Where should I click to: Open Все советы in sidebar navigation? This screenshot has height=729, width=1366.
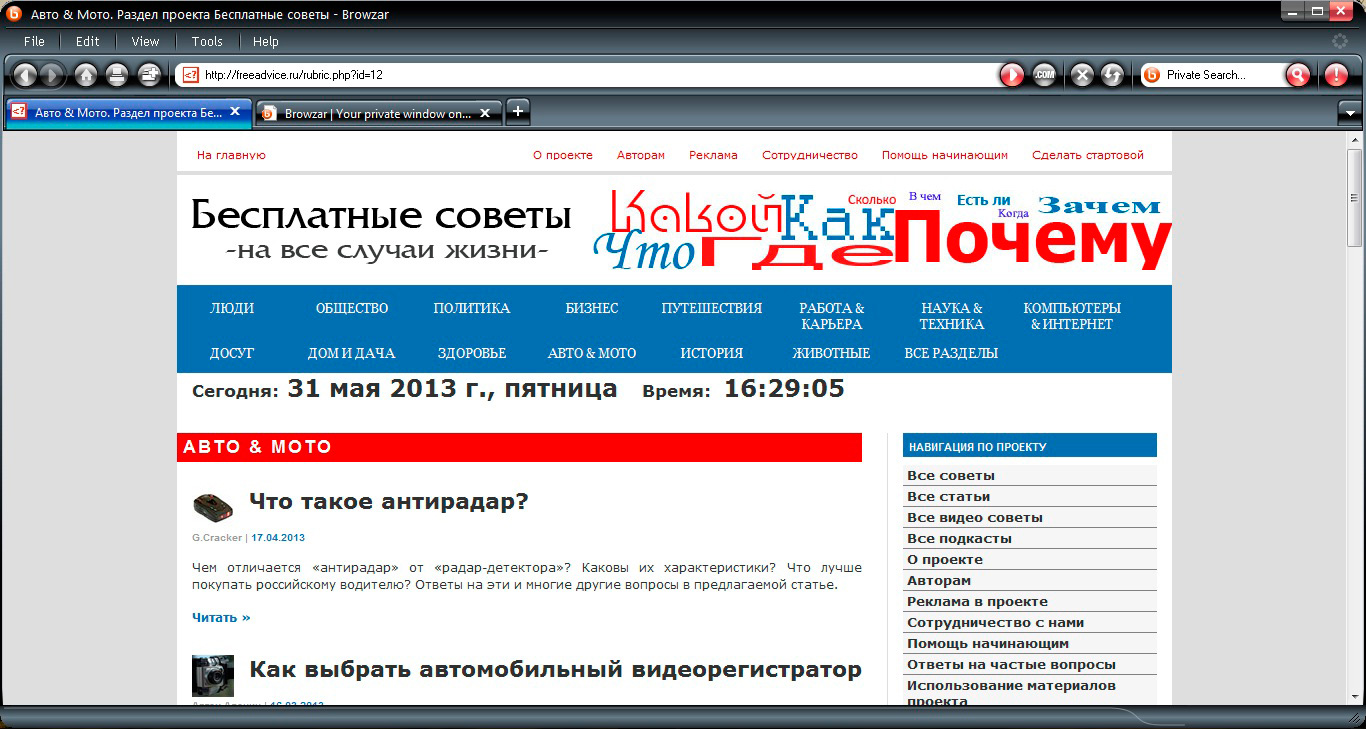(x=951, y=476)
